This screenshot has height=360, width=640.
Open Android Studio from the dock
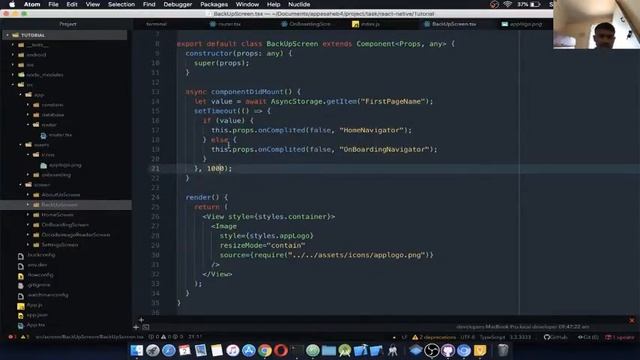tap(345, 350)
